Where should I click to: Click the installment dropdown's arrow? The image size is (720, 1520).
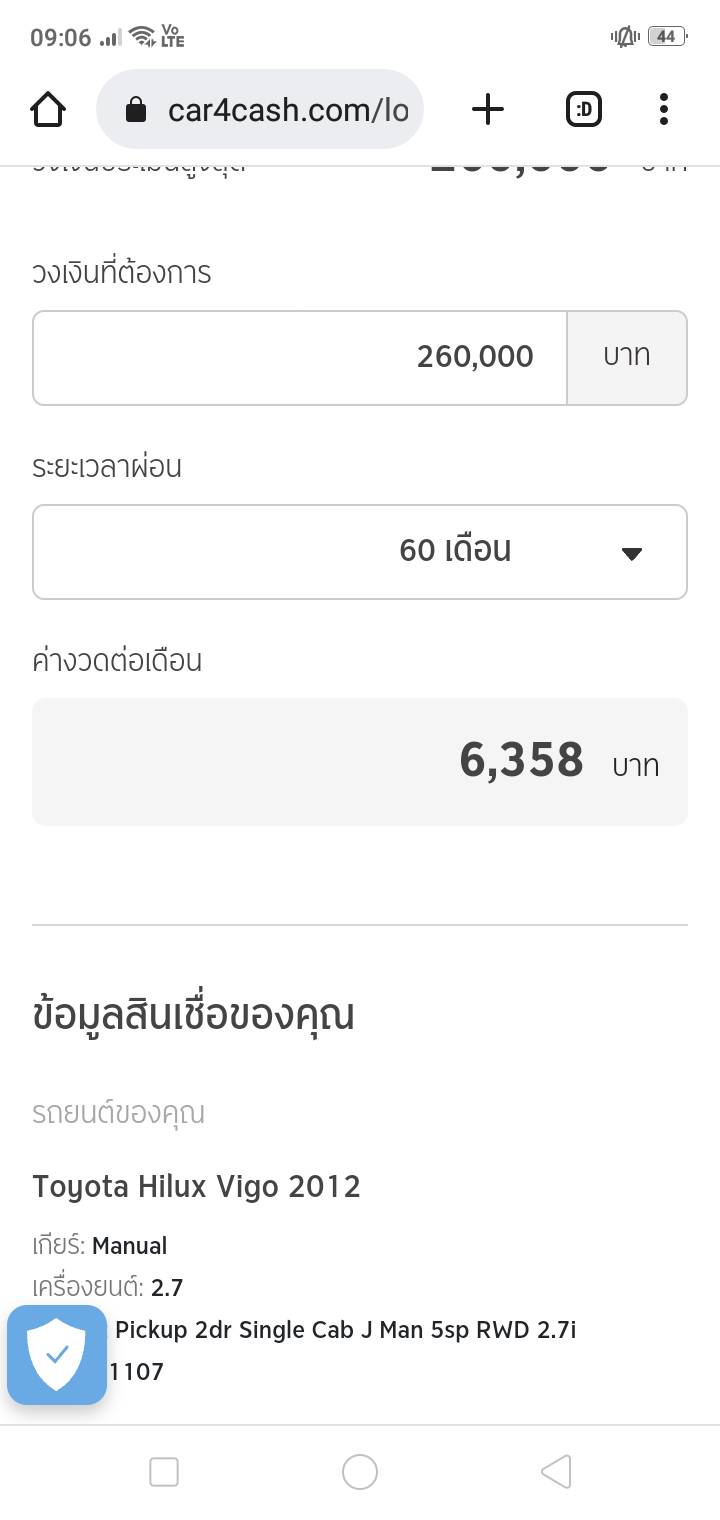coord(631,553)
